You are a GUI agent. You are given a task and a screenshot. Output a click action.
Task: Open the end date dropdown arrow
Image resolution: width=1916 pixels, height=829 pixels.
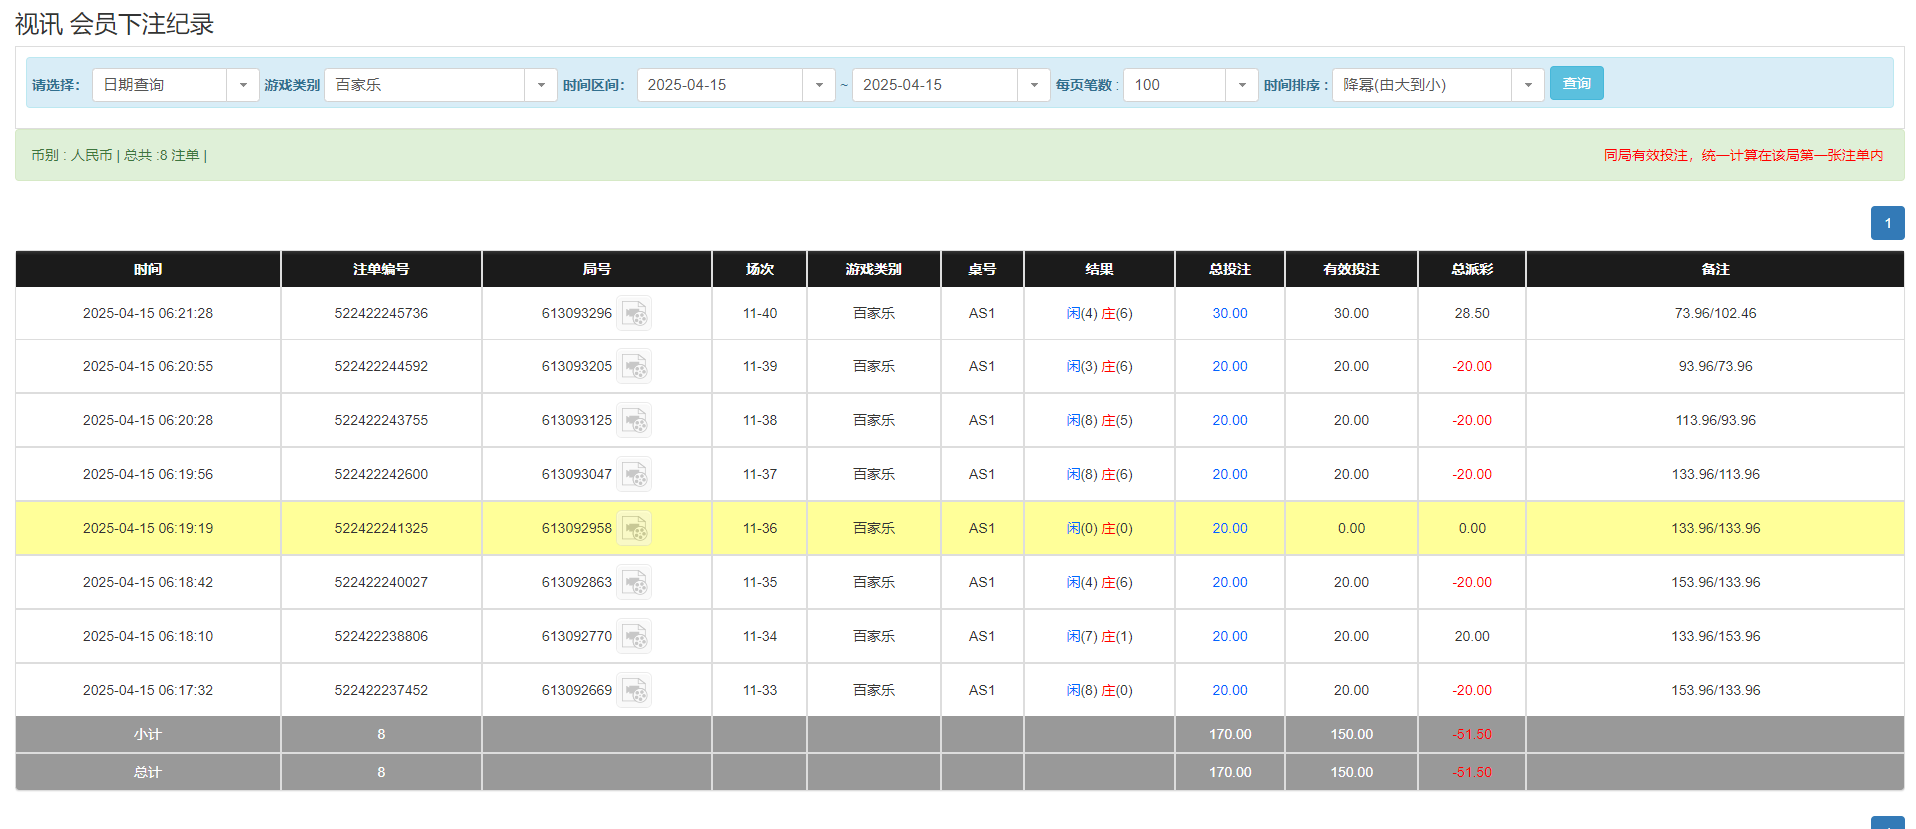1033,85
